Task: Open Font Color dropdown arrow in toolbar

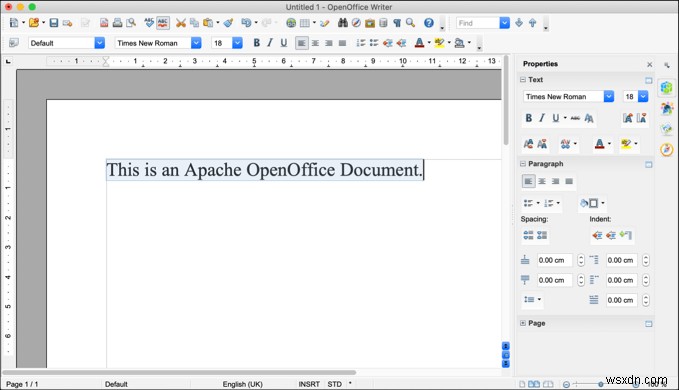Action: (429, 42)
